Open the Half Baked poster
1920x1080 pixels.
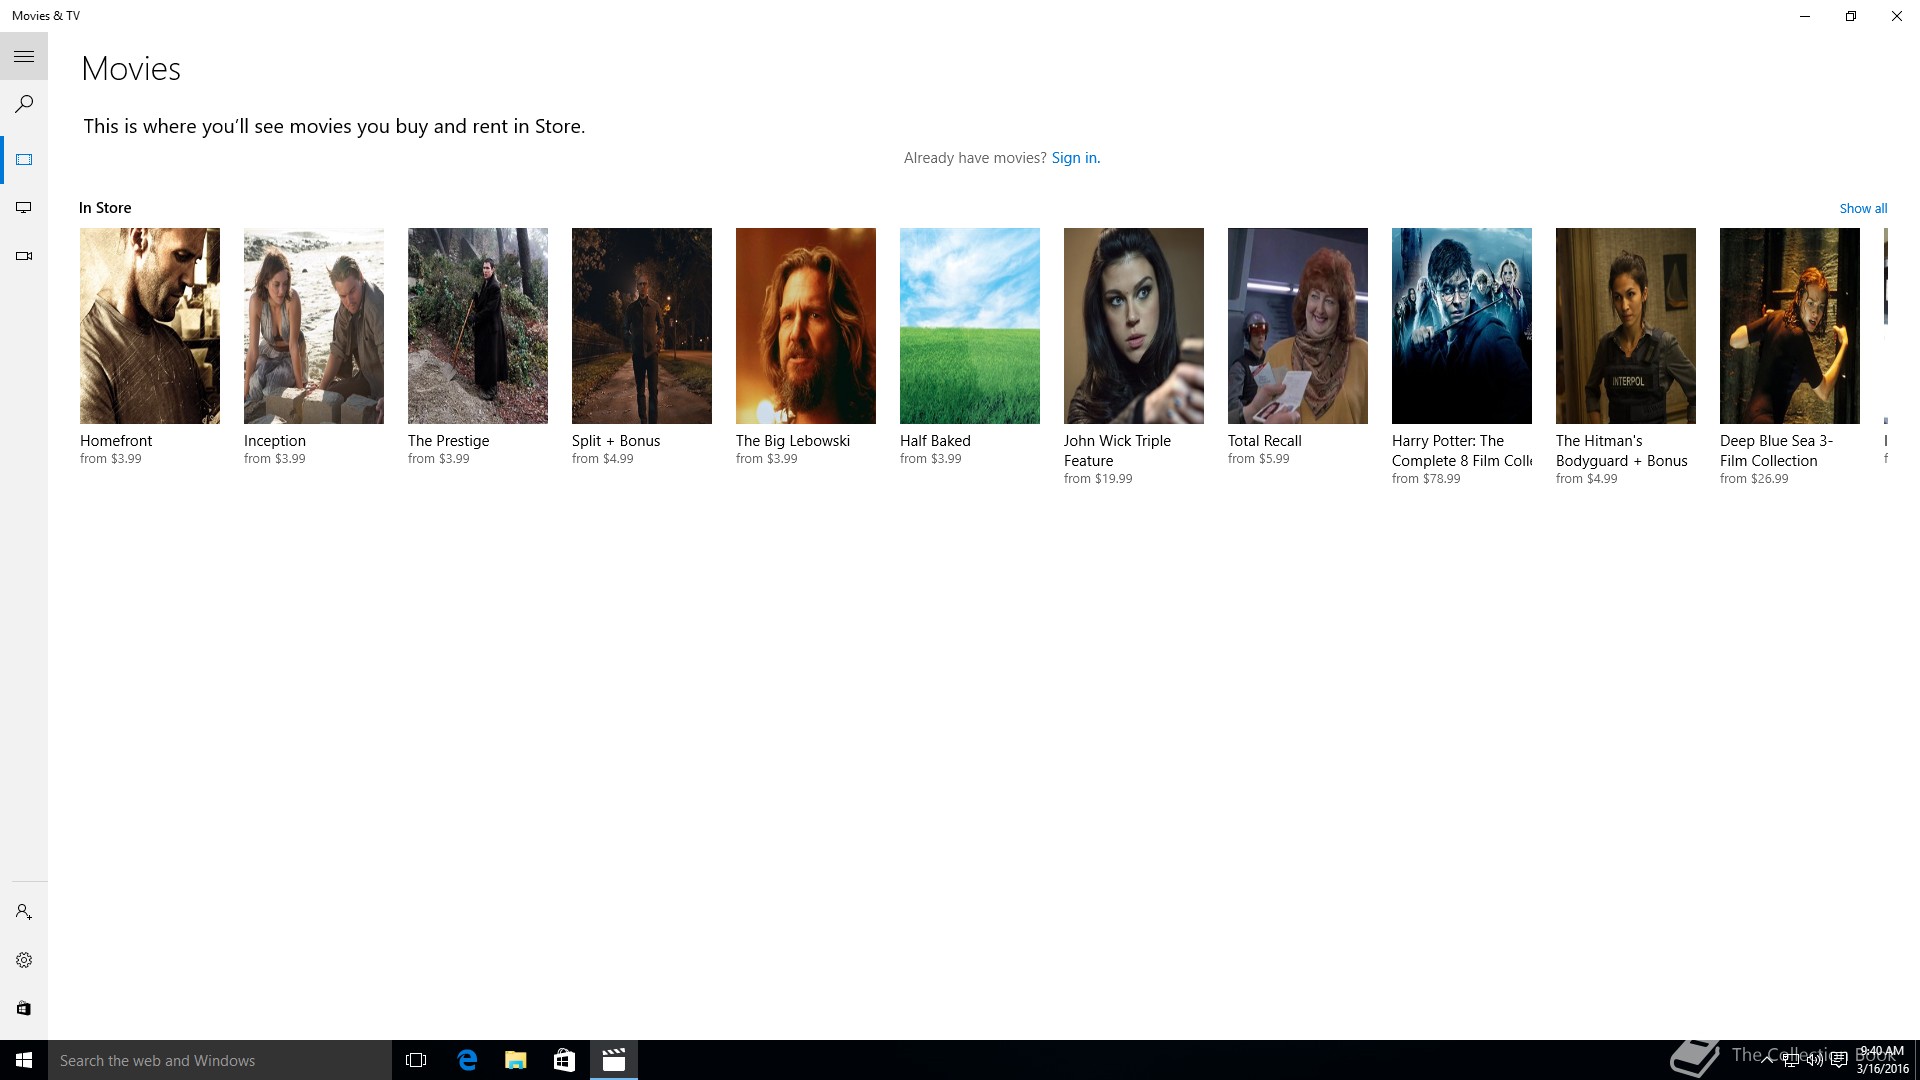[x=970, y=326]
